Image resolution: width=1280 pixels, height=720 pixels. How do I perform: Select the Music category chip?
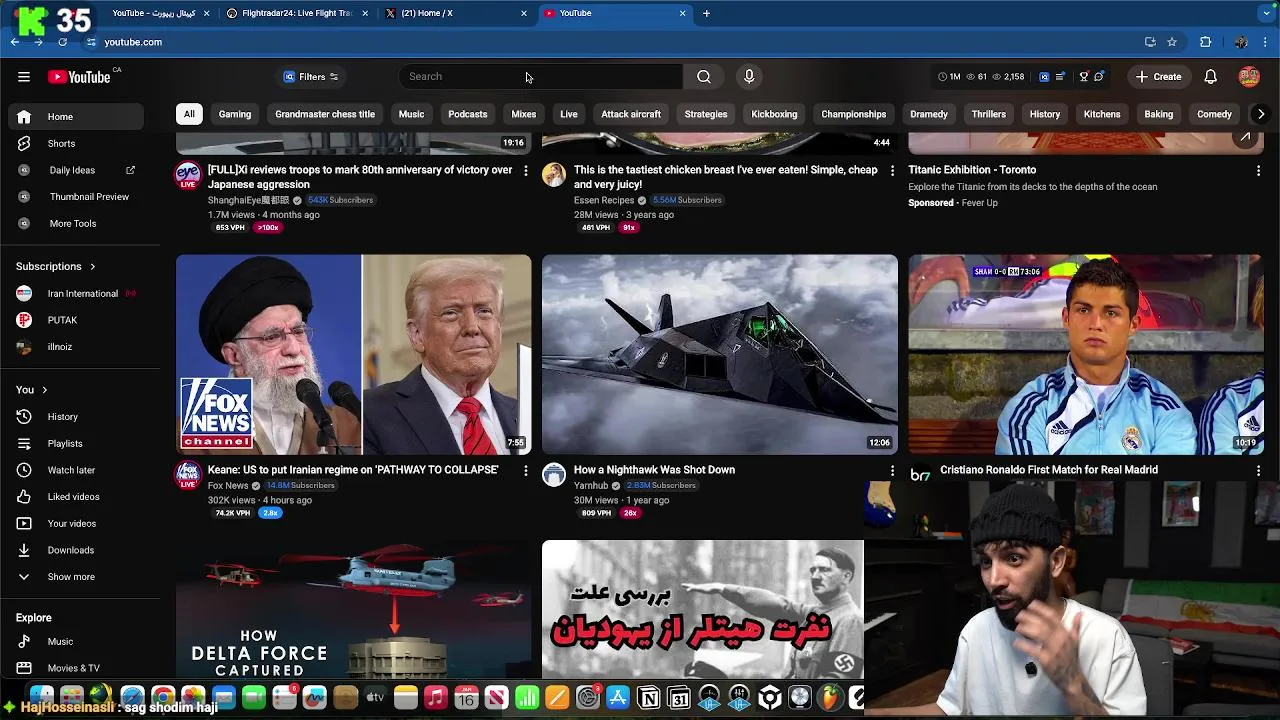(411, 114)
